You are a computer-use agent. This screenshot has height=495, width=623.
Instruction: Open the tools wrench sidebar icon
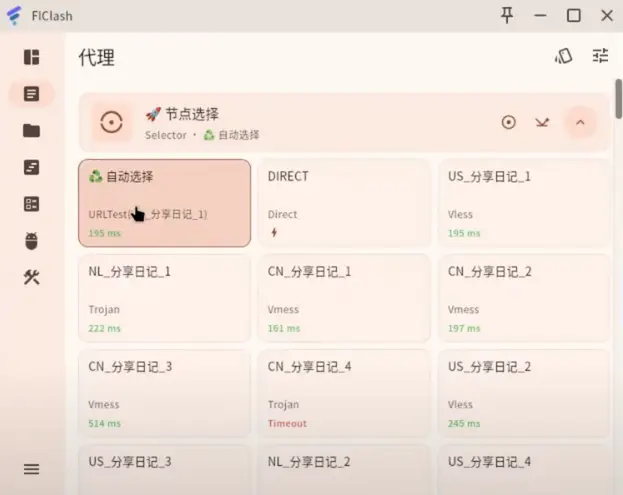pyautogui.click(x=31, y=277)
